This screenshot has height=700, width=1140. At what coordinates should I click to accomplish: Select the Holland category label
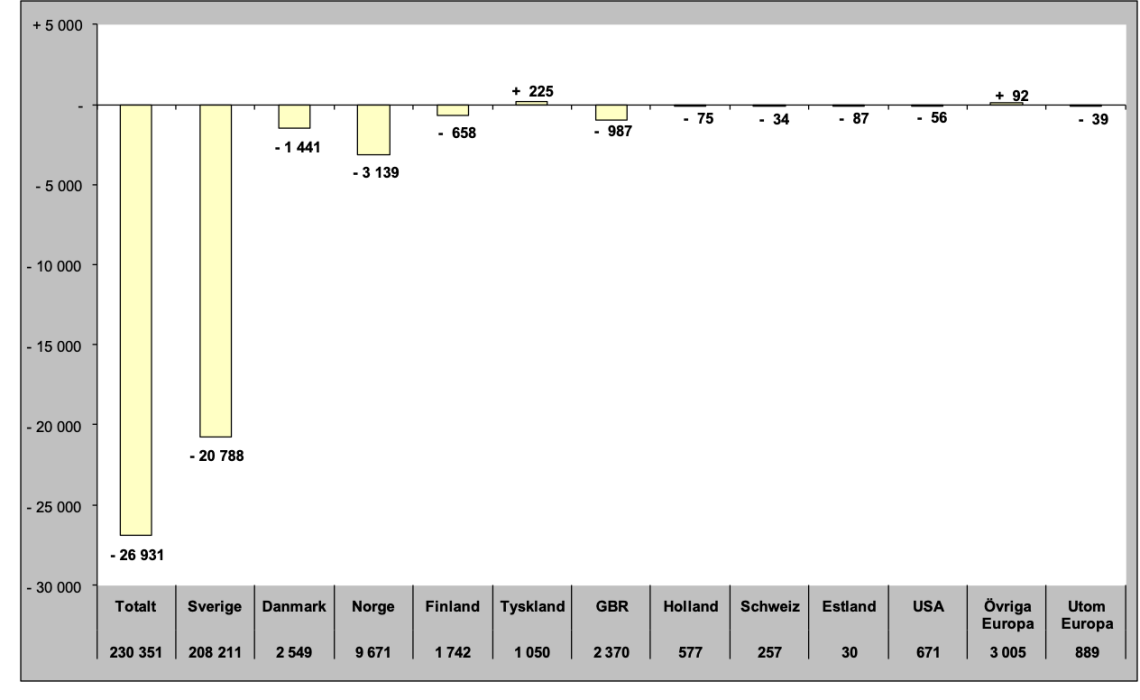click(691, 607)
